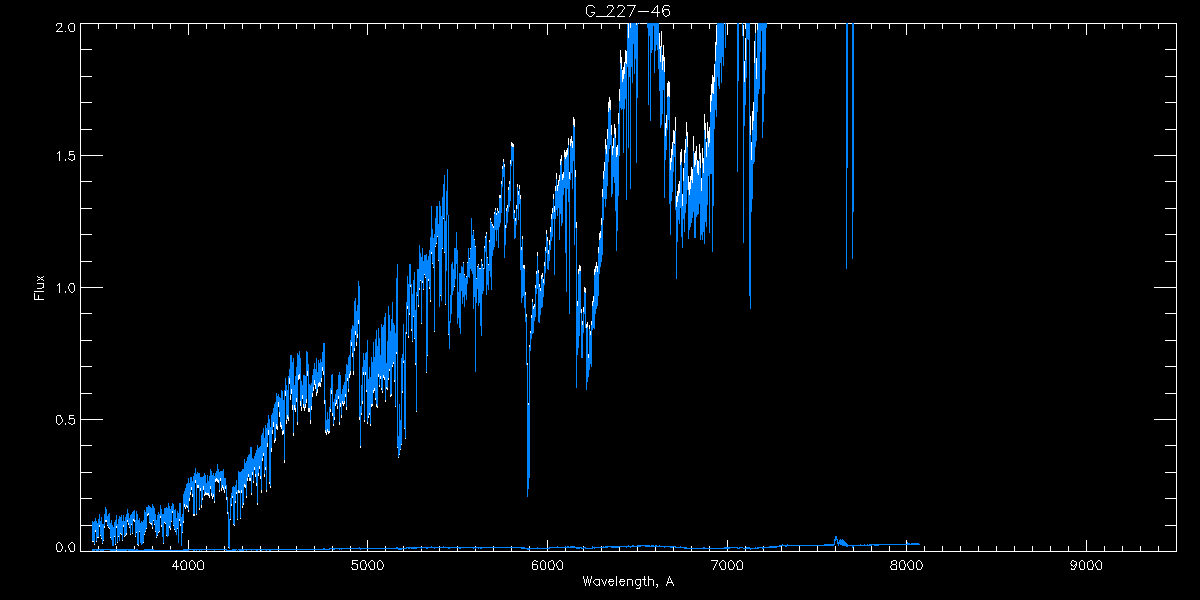Select the 7000 wavelength tick label

(x=727, y=566)
